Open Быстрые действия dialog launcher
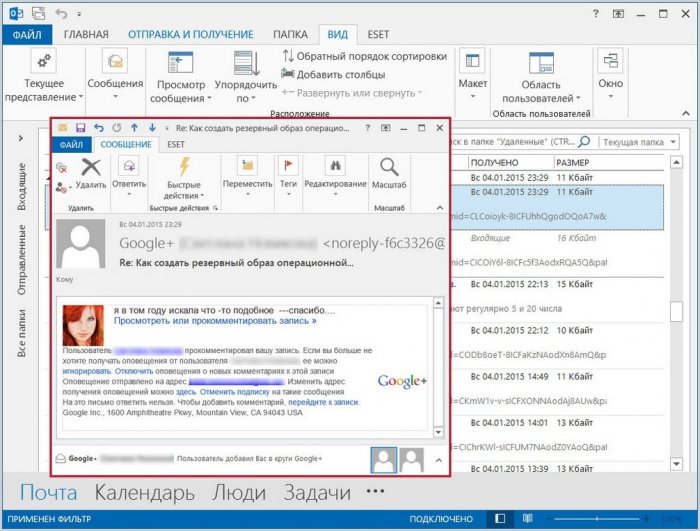 point(216,208)
